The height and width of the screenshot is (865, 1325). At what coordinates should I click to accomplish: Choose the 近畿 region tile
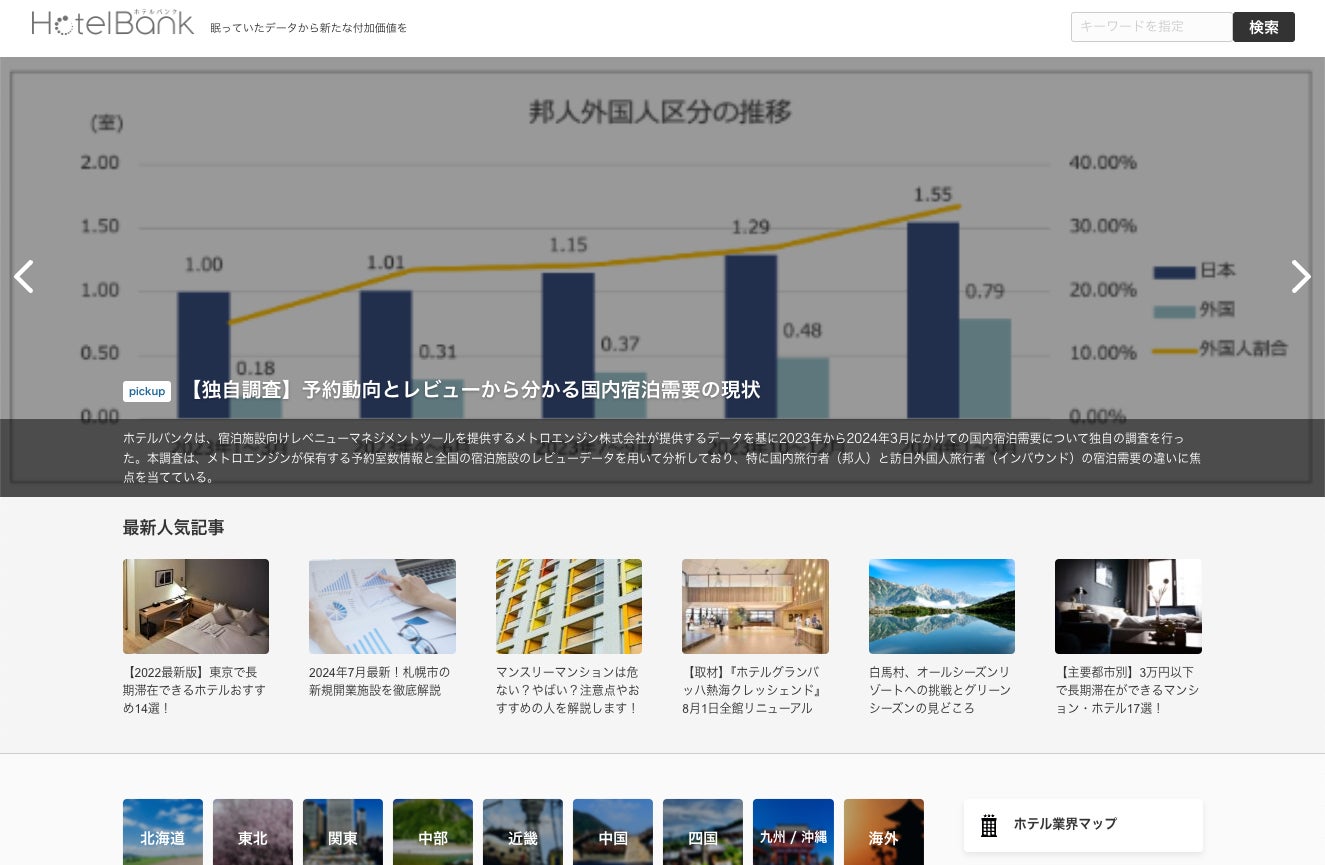click(x=523, y=833)
